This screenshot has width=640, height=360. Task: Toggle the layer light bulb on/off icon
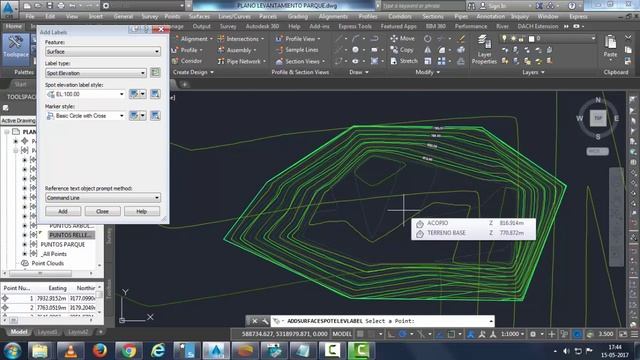(x=504, y=38)
